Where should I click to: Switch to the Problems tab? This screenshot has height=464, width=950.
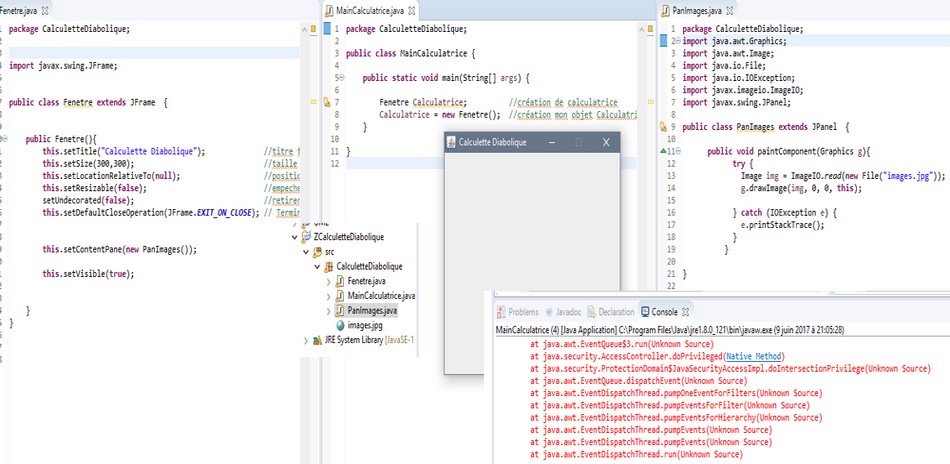[524, 312]
